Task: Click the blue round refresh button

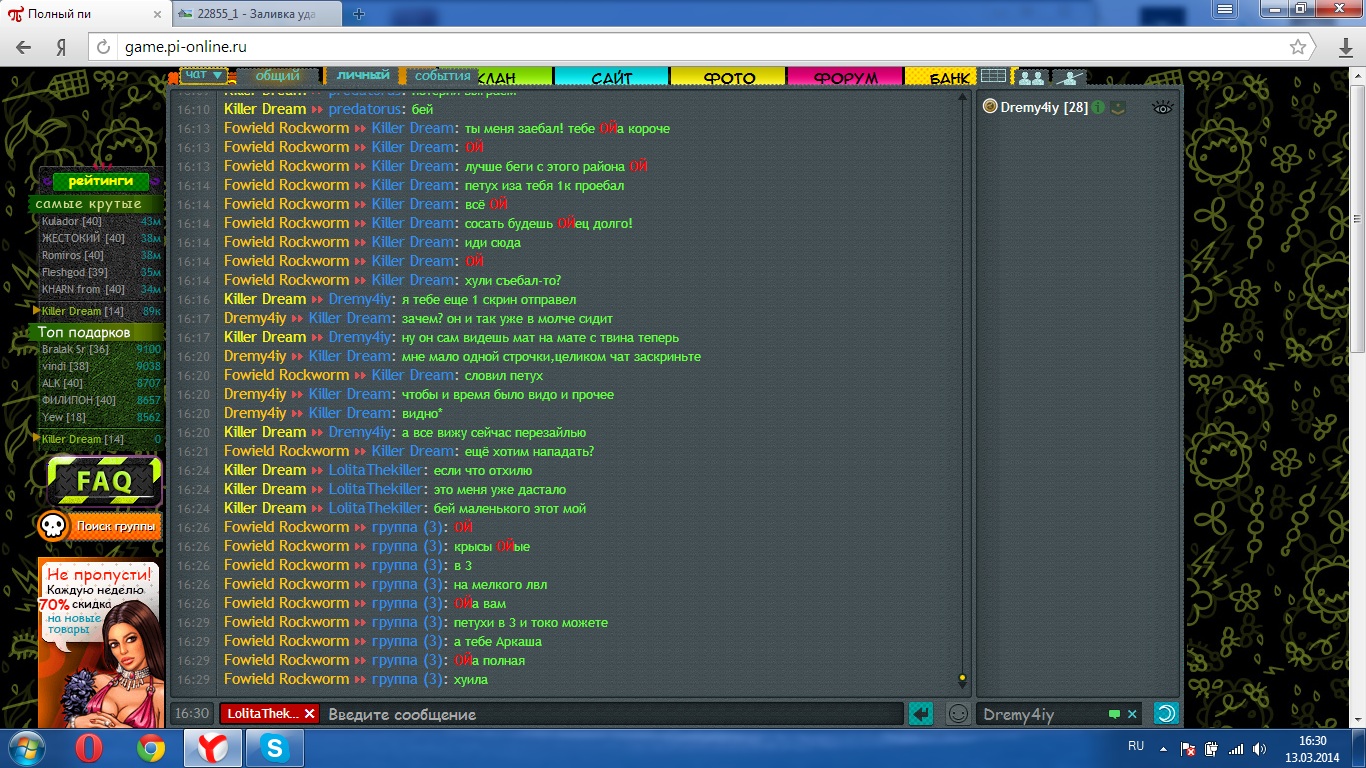Action: point(1166,714)
